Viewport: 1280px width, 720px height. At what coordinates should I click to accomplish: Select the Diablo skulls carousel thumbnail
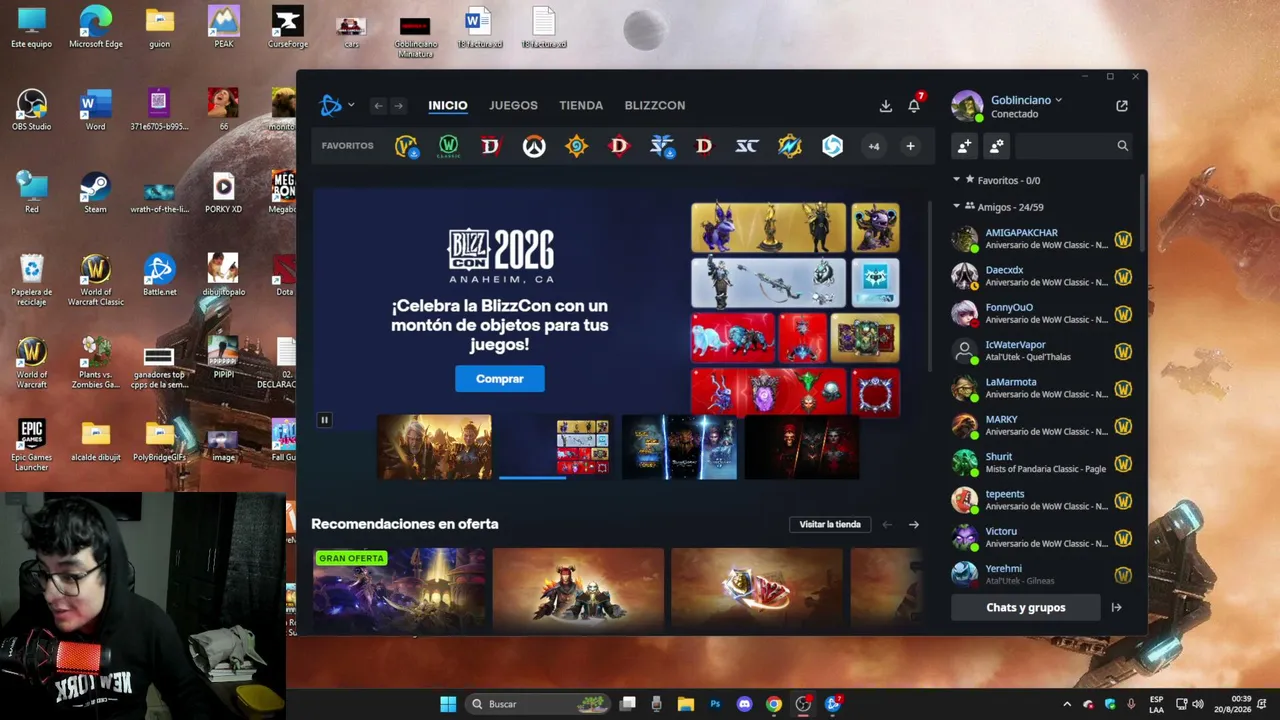pos(801,447)
